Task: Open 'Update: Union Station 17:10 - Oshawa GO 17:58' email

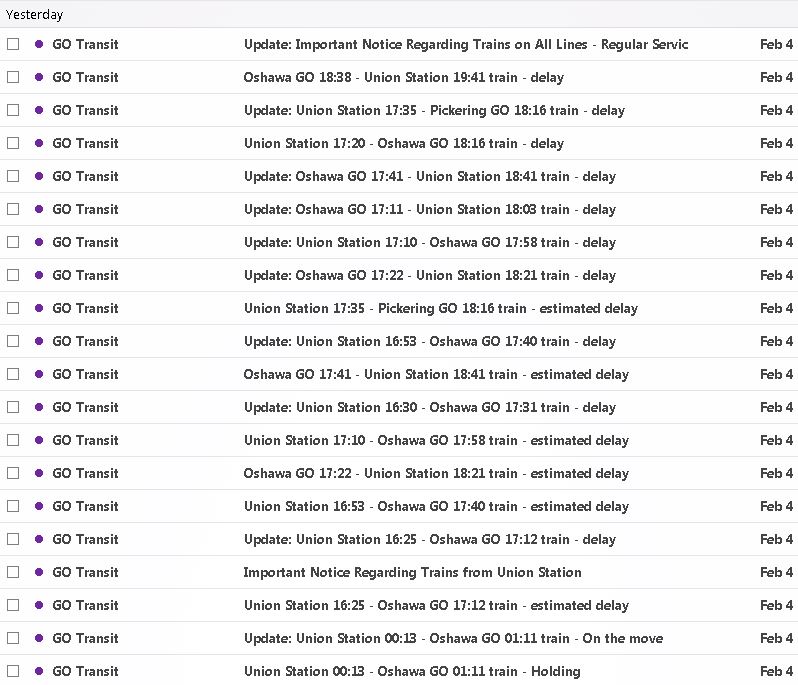Action: coord(430,242)
